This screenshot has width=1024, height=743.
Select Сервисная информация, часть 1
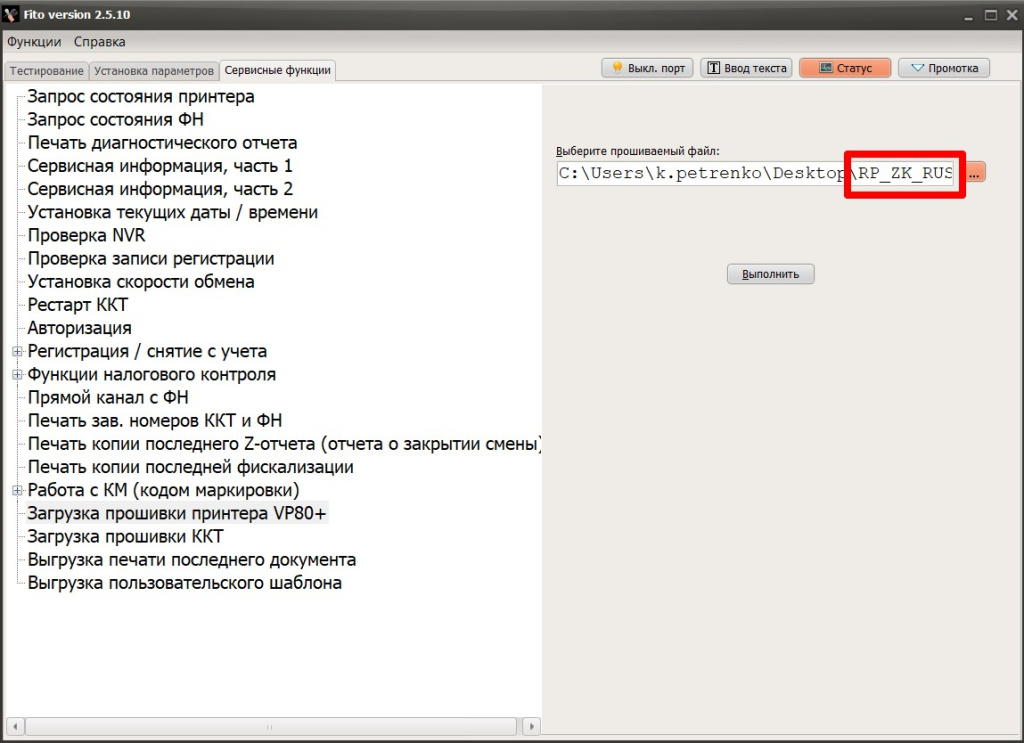coord(160,166)
